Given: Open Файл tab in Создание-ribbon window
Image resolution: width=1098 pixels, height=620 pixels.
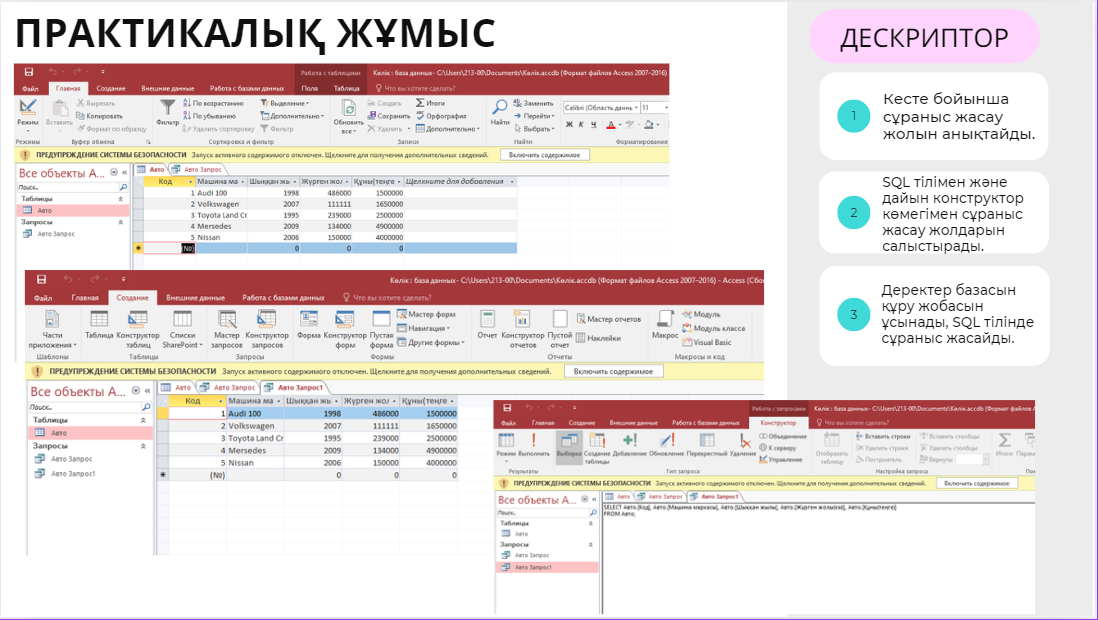Looking at the screenshot, I should tap(43, 298).
